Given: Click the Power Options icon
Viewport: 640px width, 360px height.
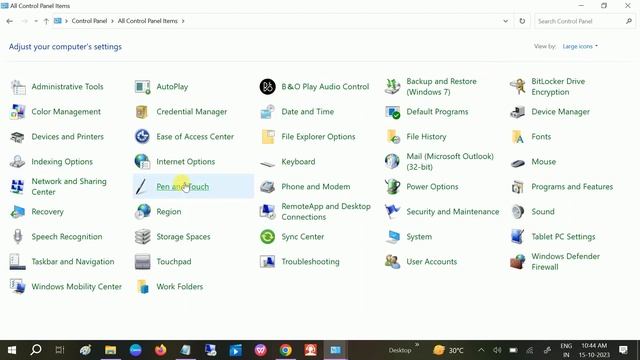Looking at the screenshot, I should (x=392, y=187).
